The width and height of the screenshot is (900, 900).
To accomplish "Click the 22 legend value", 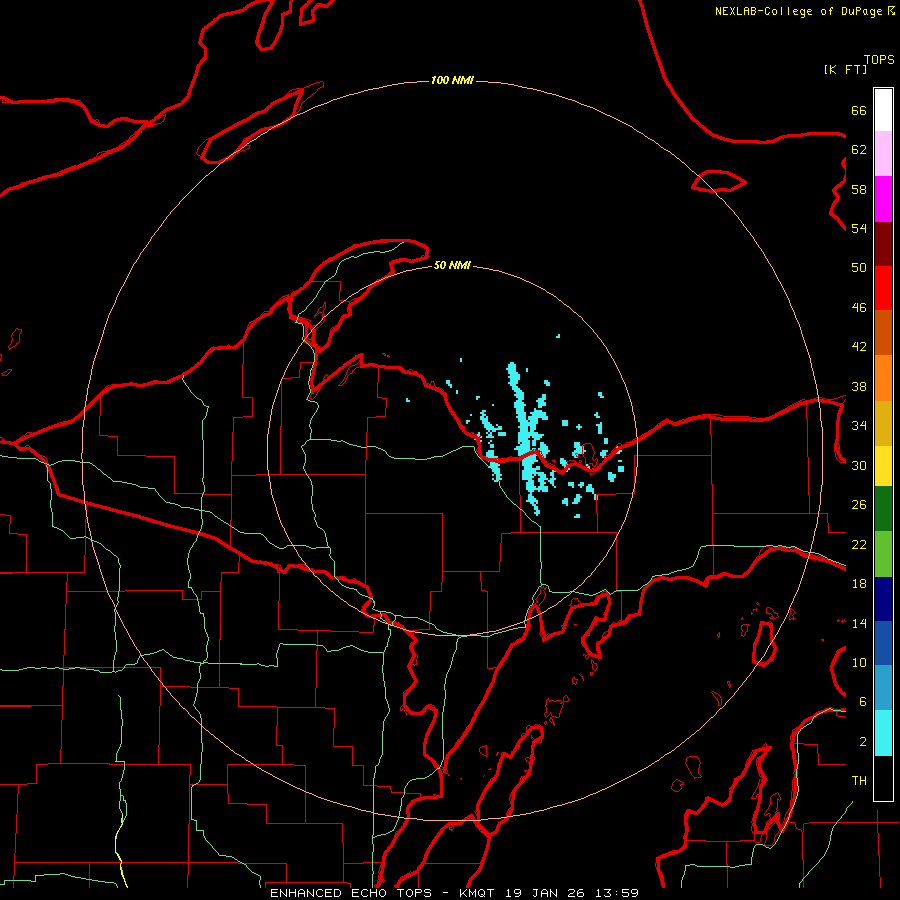I will (859, 544).
